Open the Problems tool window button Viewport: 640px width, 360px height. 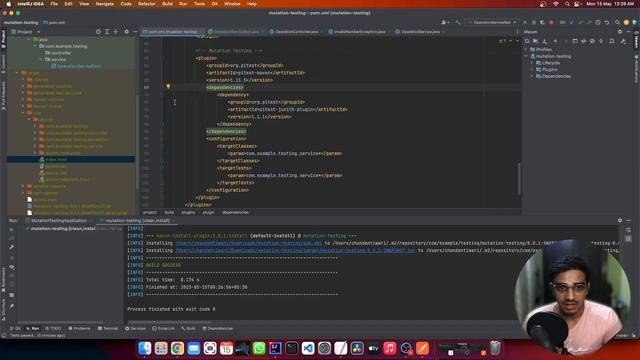79,328
